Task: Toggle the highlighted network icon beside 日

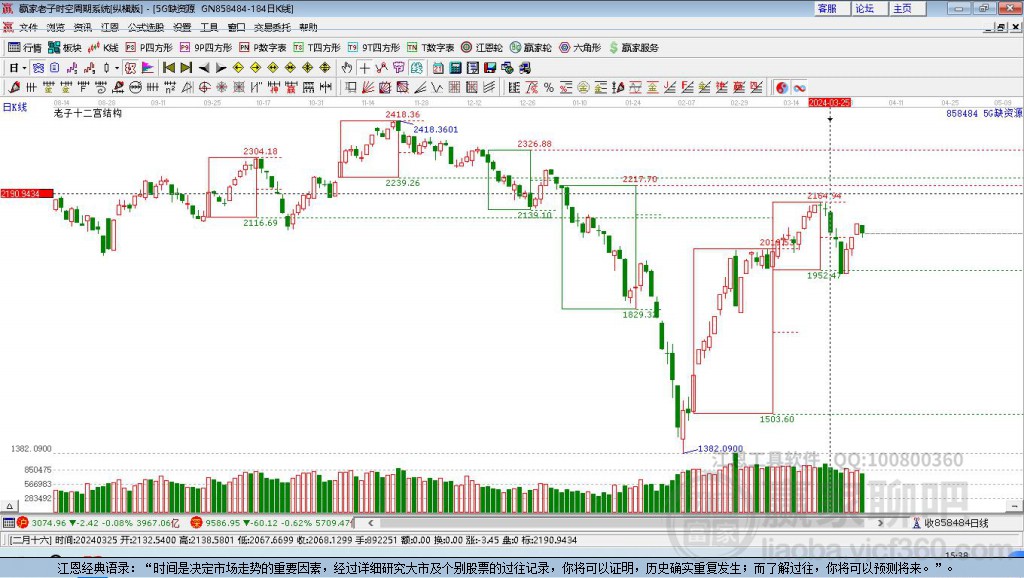Action: pos(38,68)
